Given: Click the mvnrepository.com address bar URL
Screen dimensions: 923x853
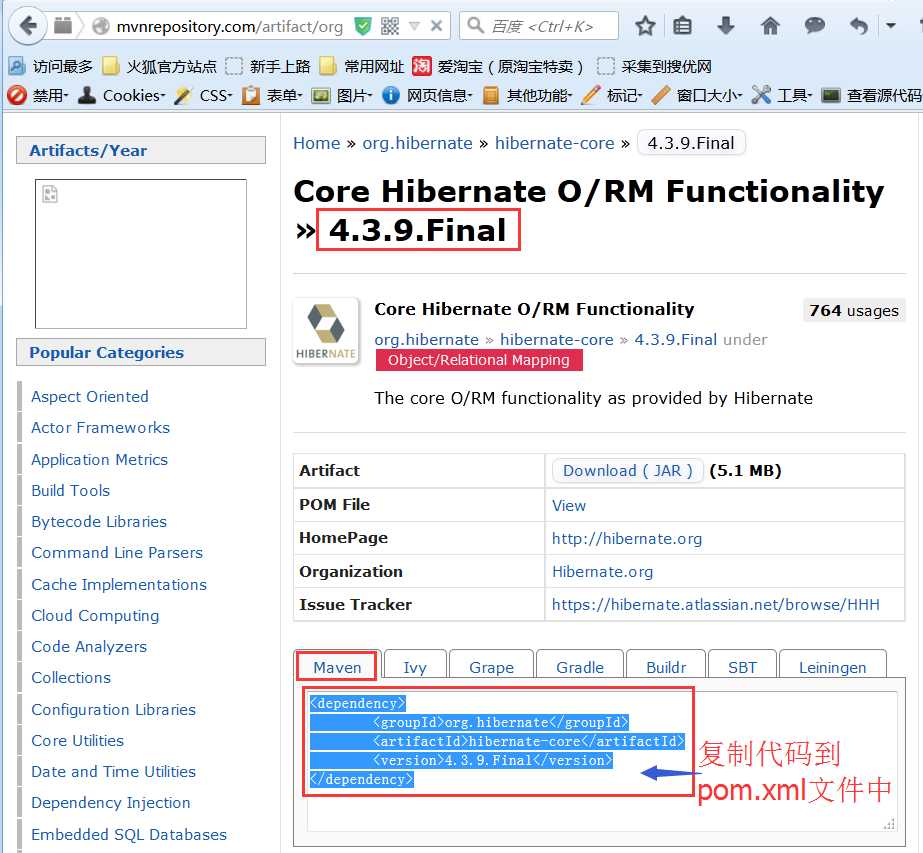Looking at the screenshot, I should (x=230, y=26).
